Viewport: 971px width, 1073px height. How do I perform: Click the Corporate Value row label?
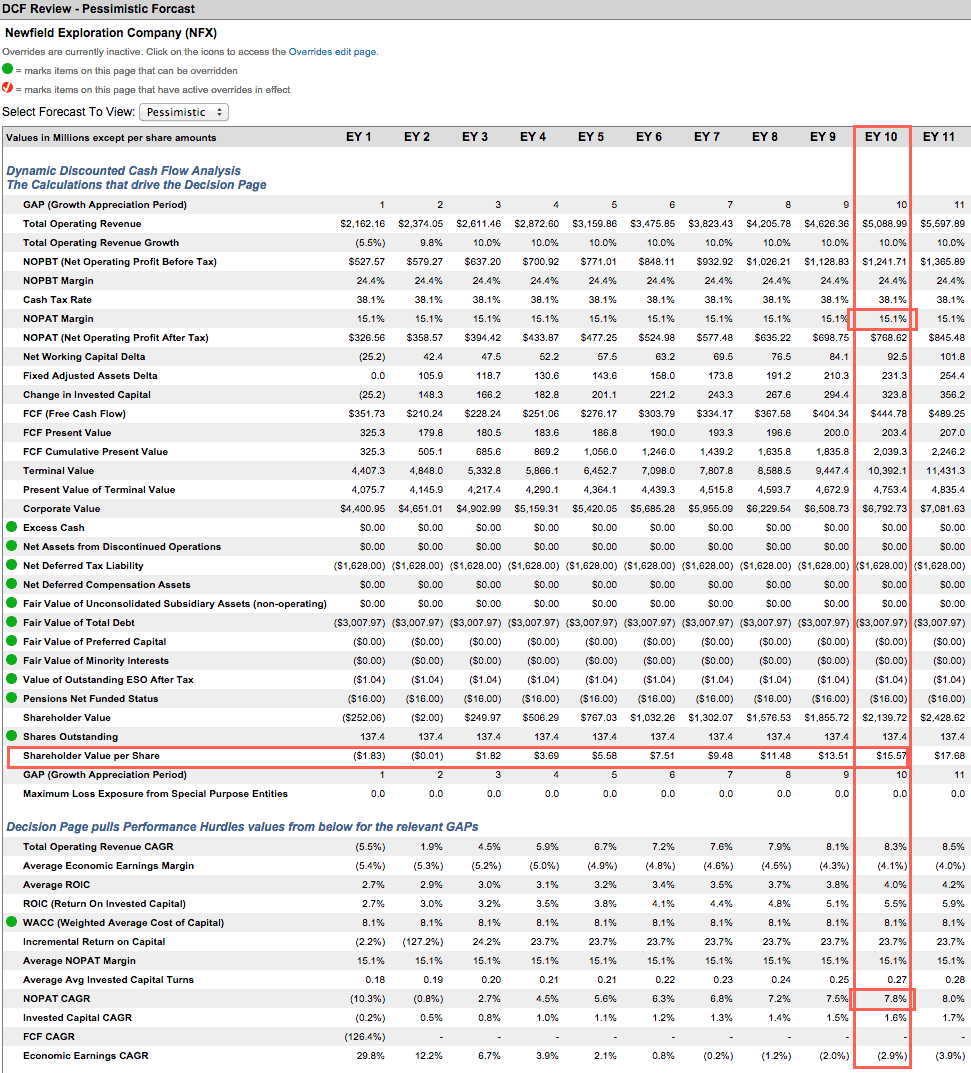pyautogui.click(x=62, y=509)
